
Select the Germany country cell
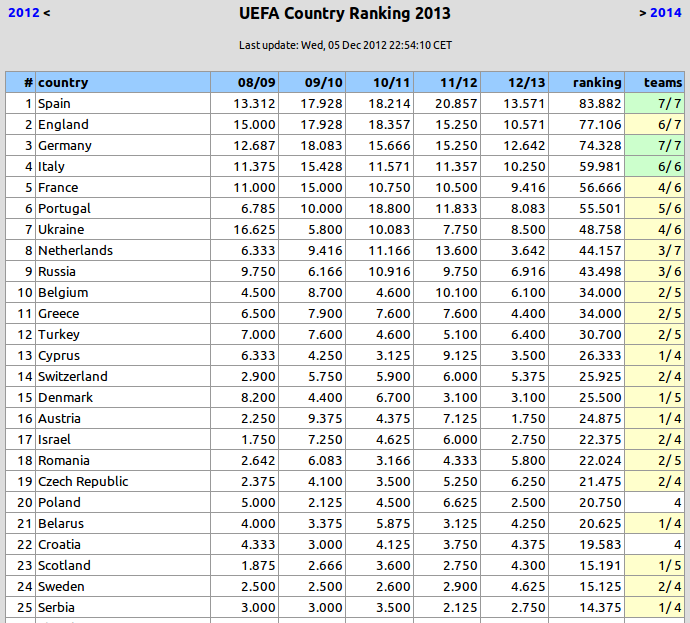click(123, 146)
